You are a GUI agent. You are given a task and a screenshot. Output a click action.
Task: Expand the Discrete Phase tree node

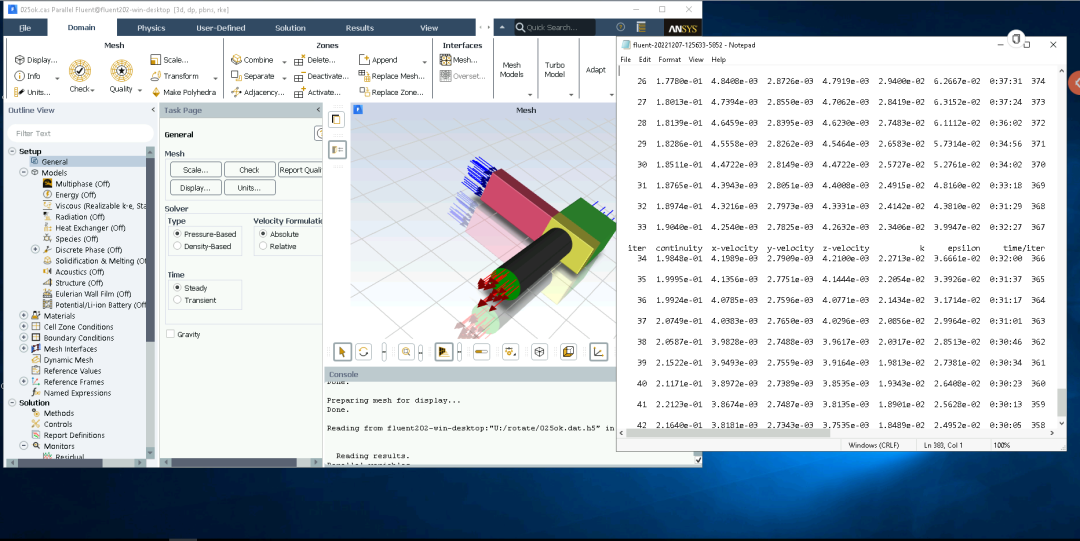[35, 249]
